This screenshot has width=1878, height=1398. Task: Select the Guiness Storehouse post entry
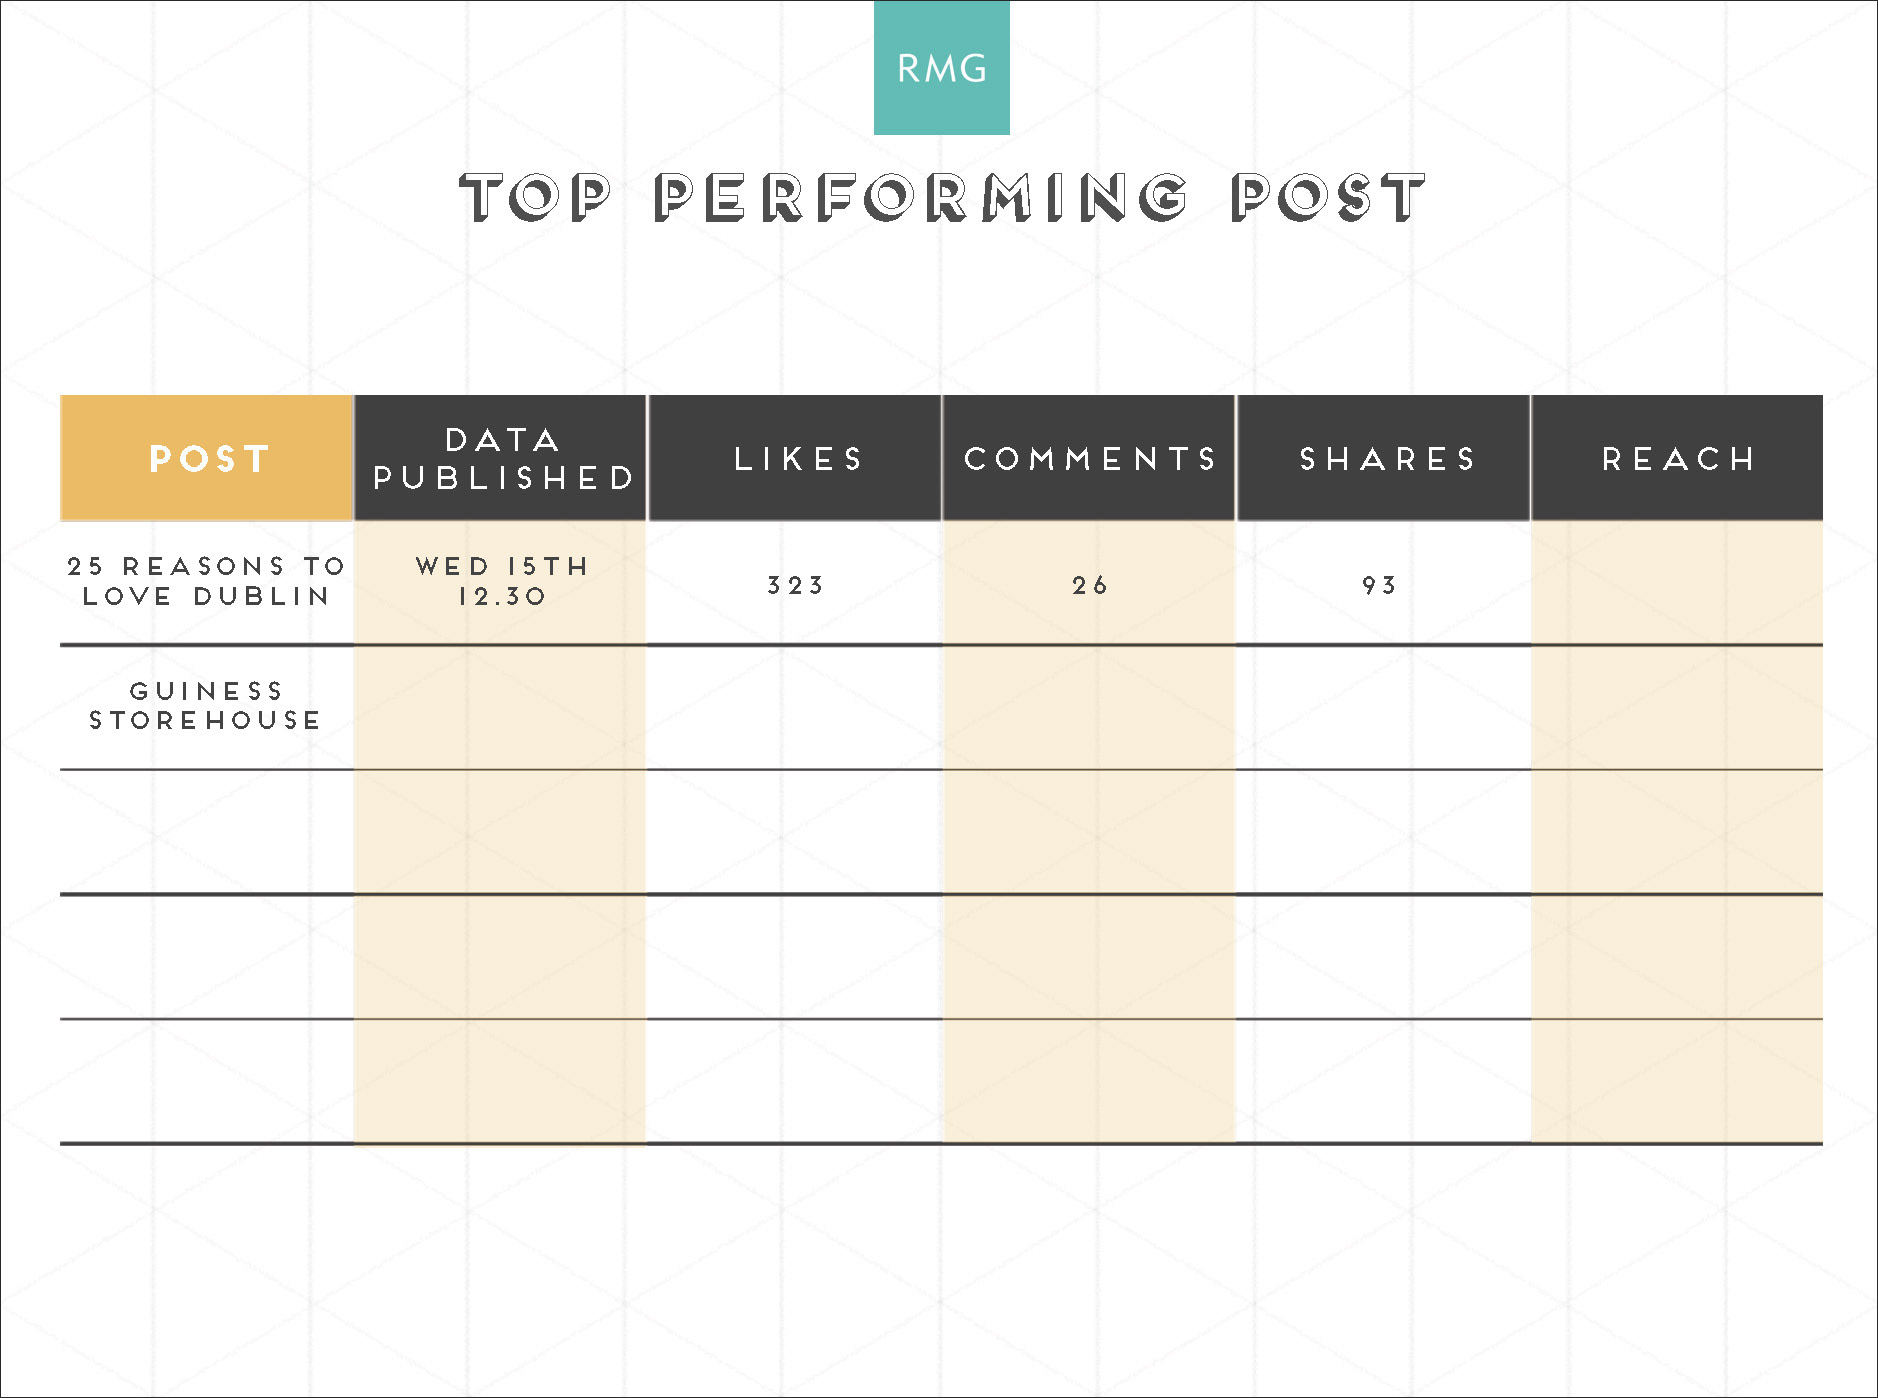206,705
